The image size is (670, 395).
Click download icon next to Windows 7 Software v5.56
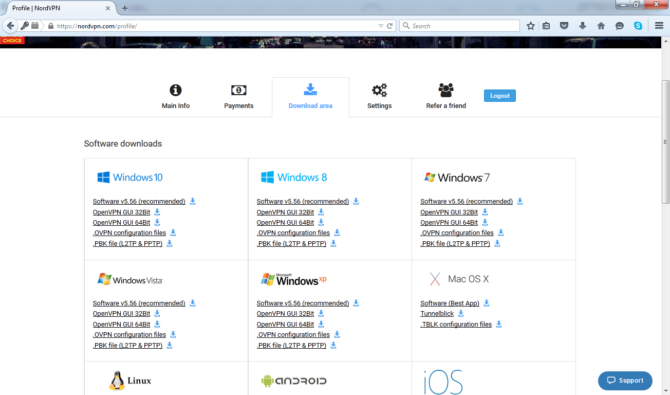coord(520,201)
